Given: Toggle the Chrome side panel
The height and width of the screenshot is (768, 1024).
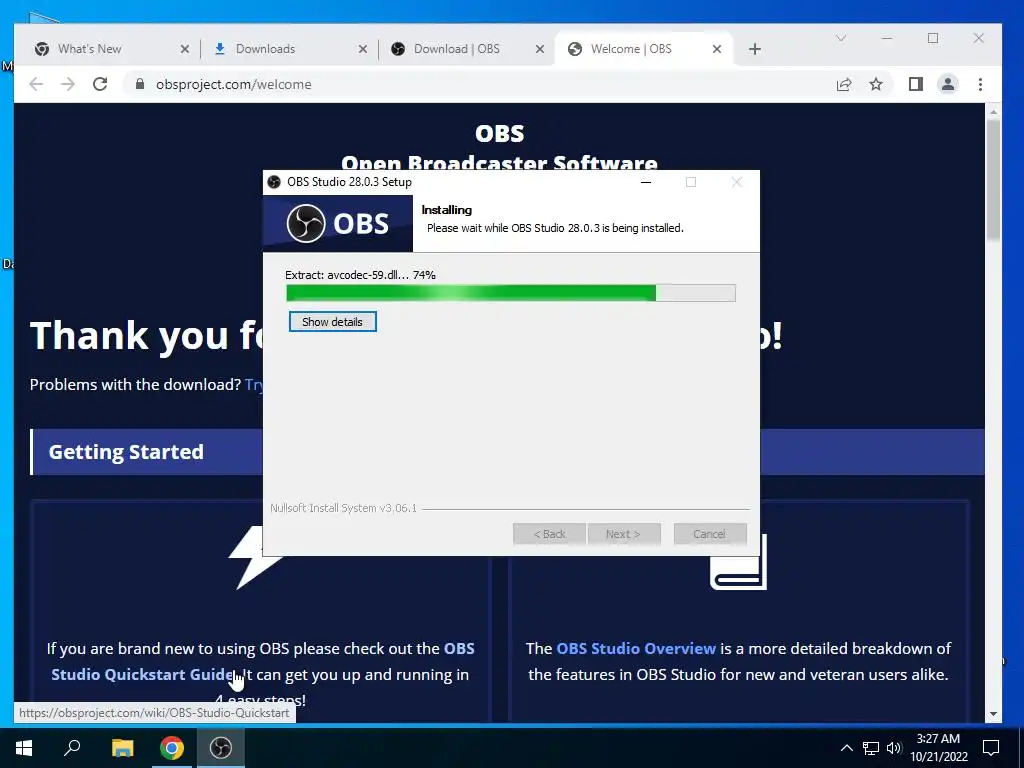Looking at the screenshot, I should click(916, 84).
